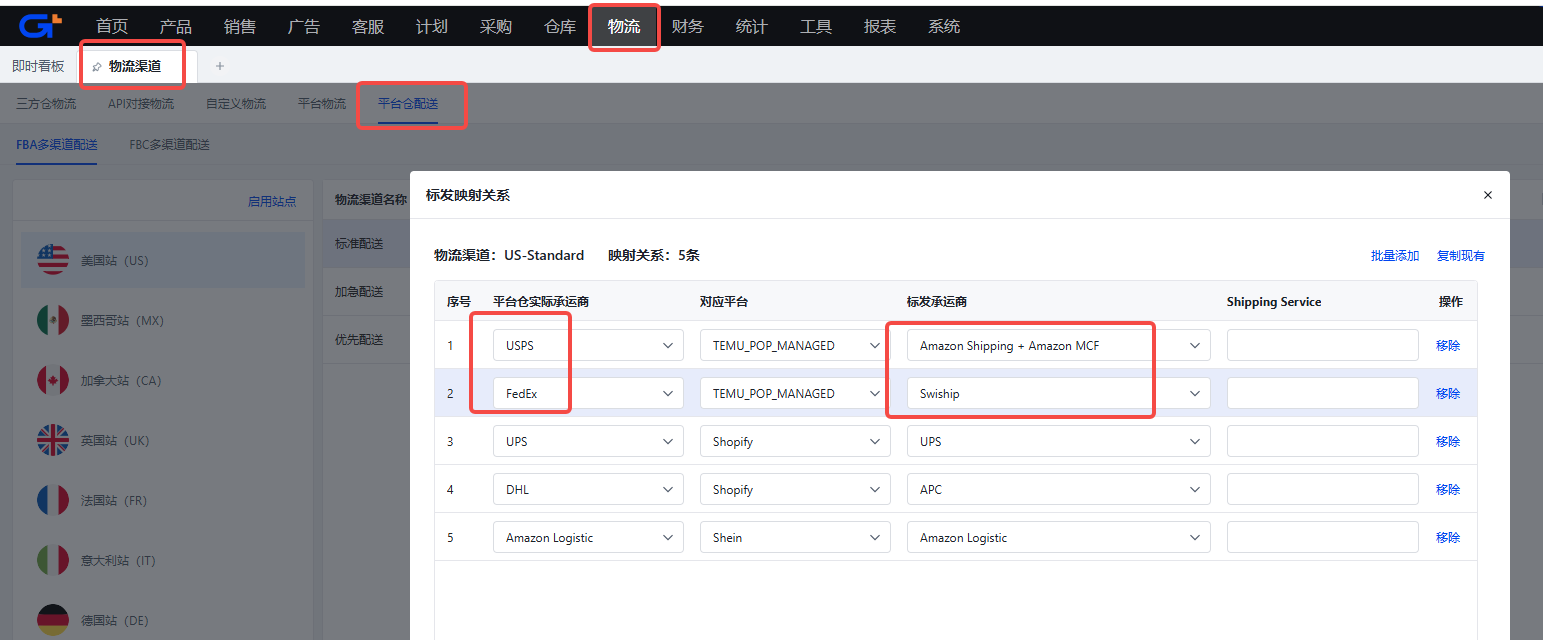
Task: Click 移除 for the USPS row
Action: [1448, 345]
